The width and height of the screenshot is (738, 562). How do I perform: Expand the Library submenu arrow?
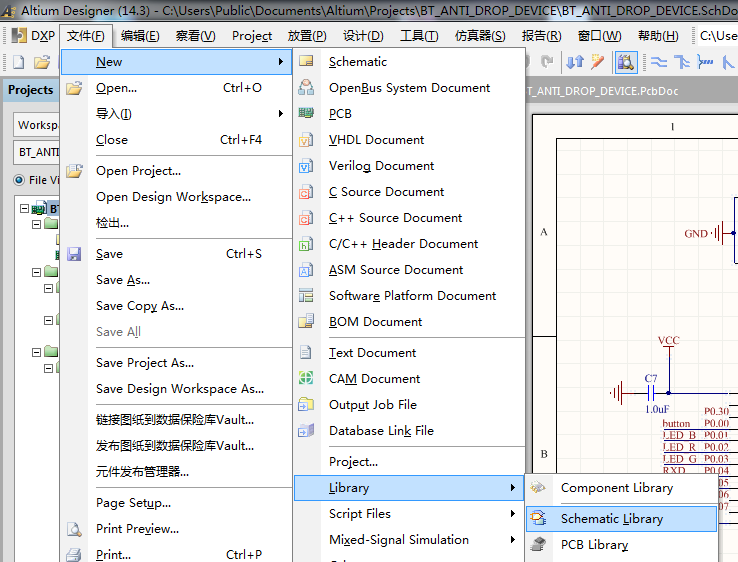point(513,488)
